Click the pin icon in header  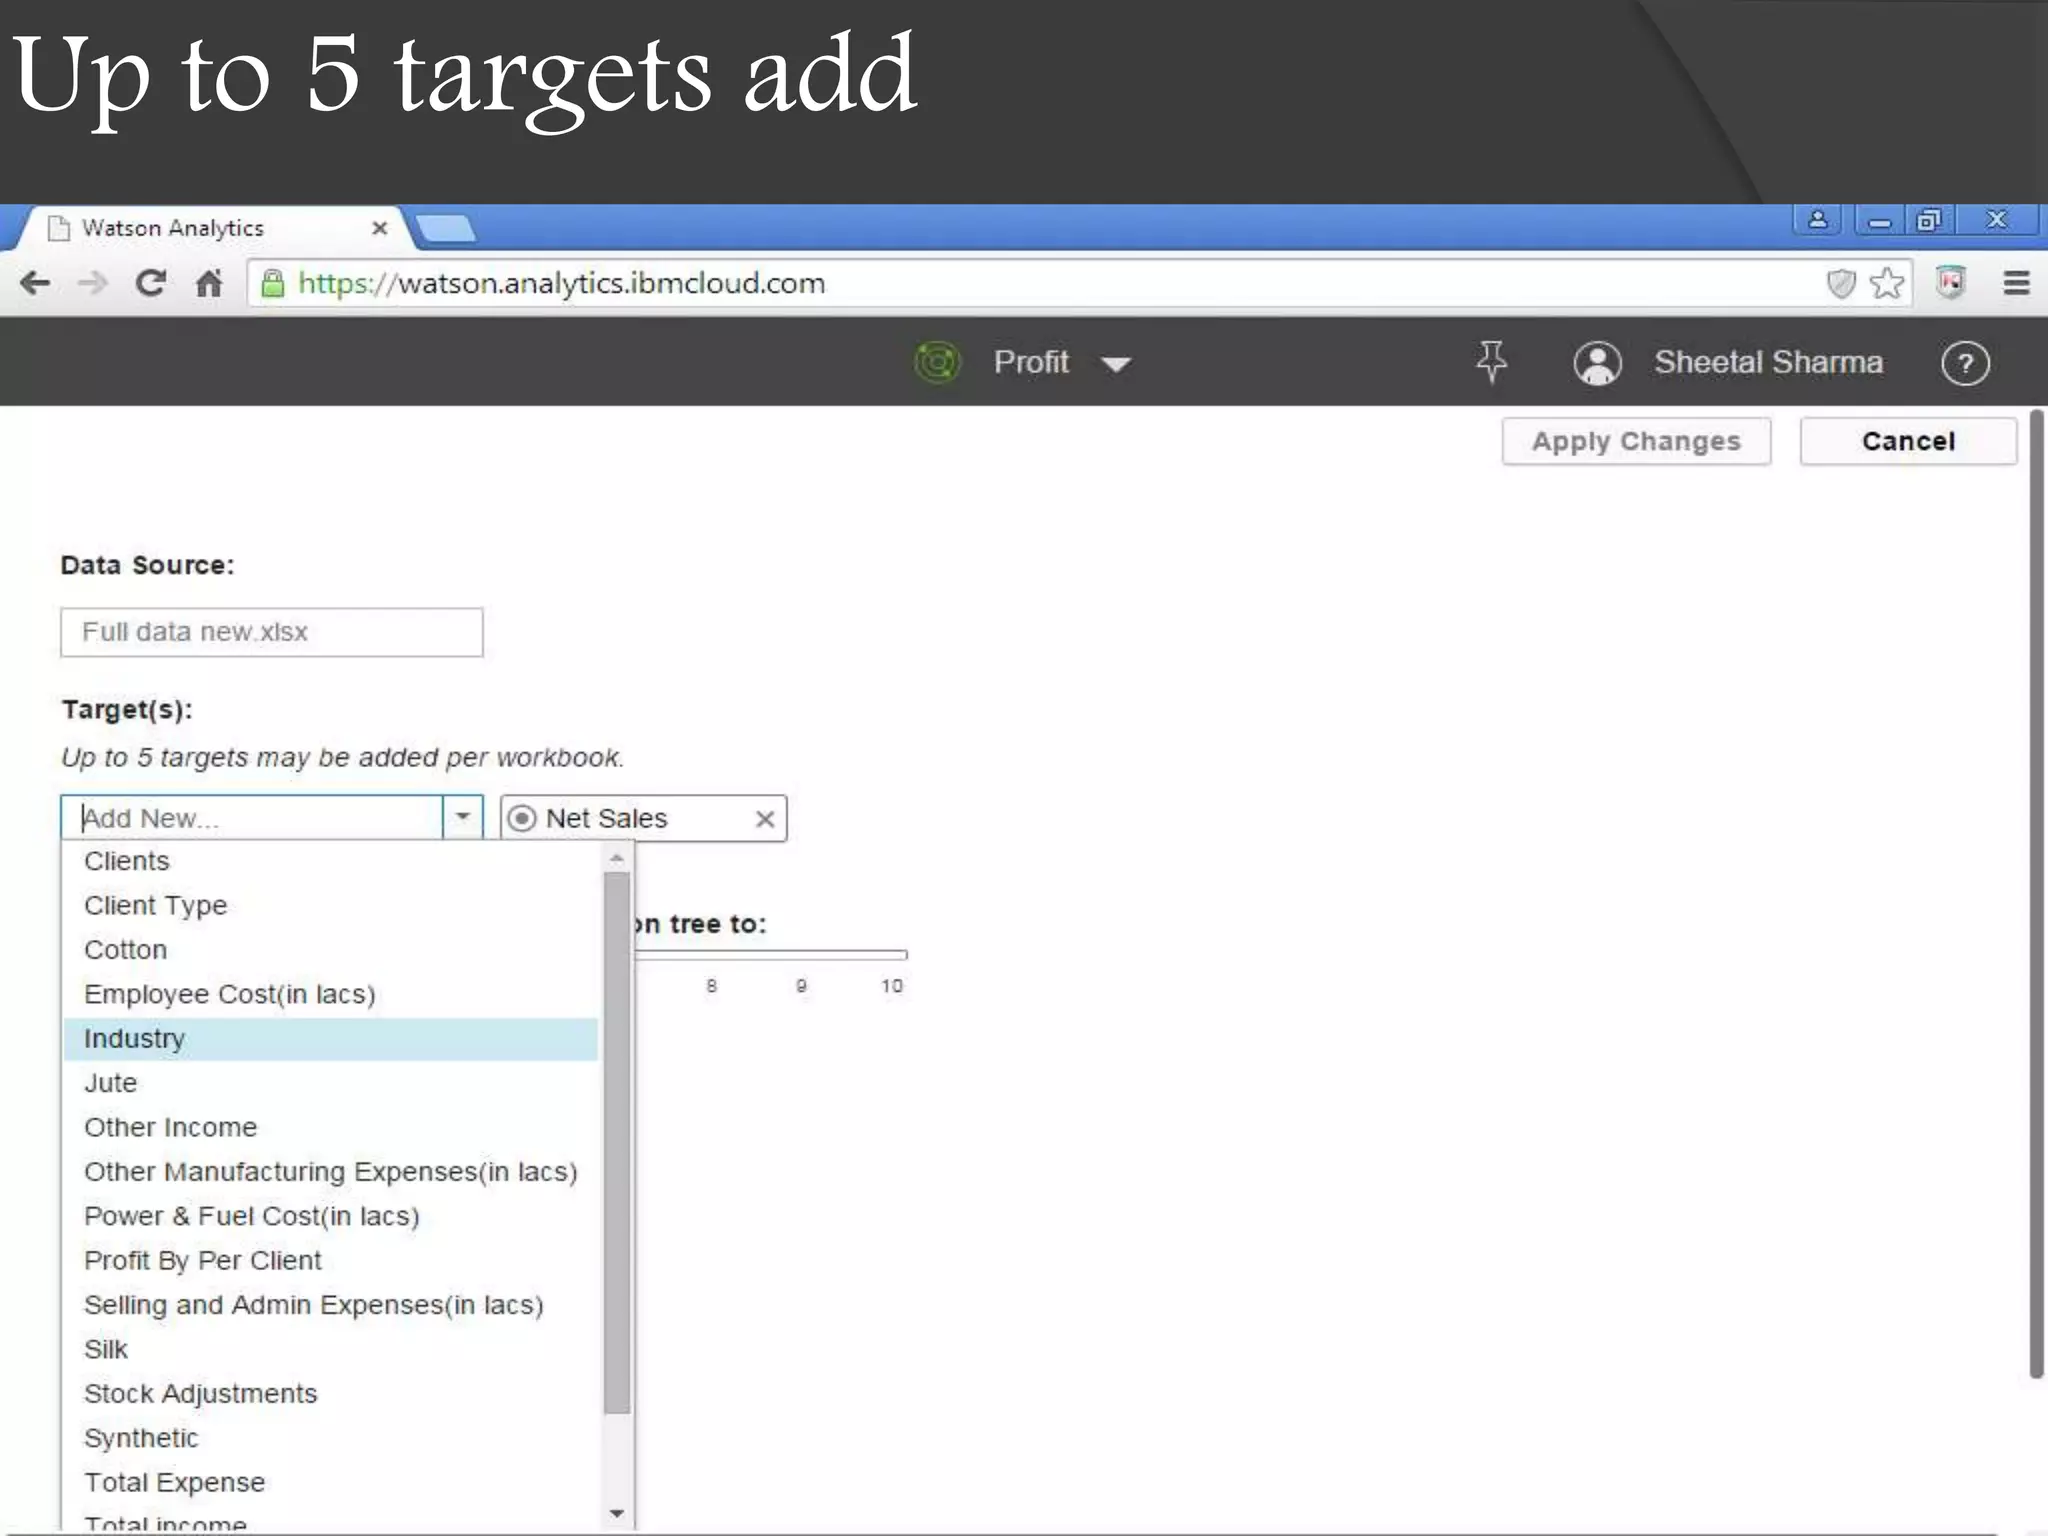tap(1491, 362)
